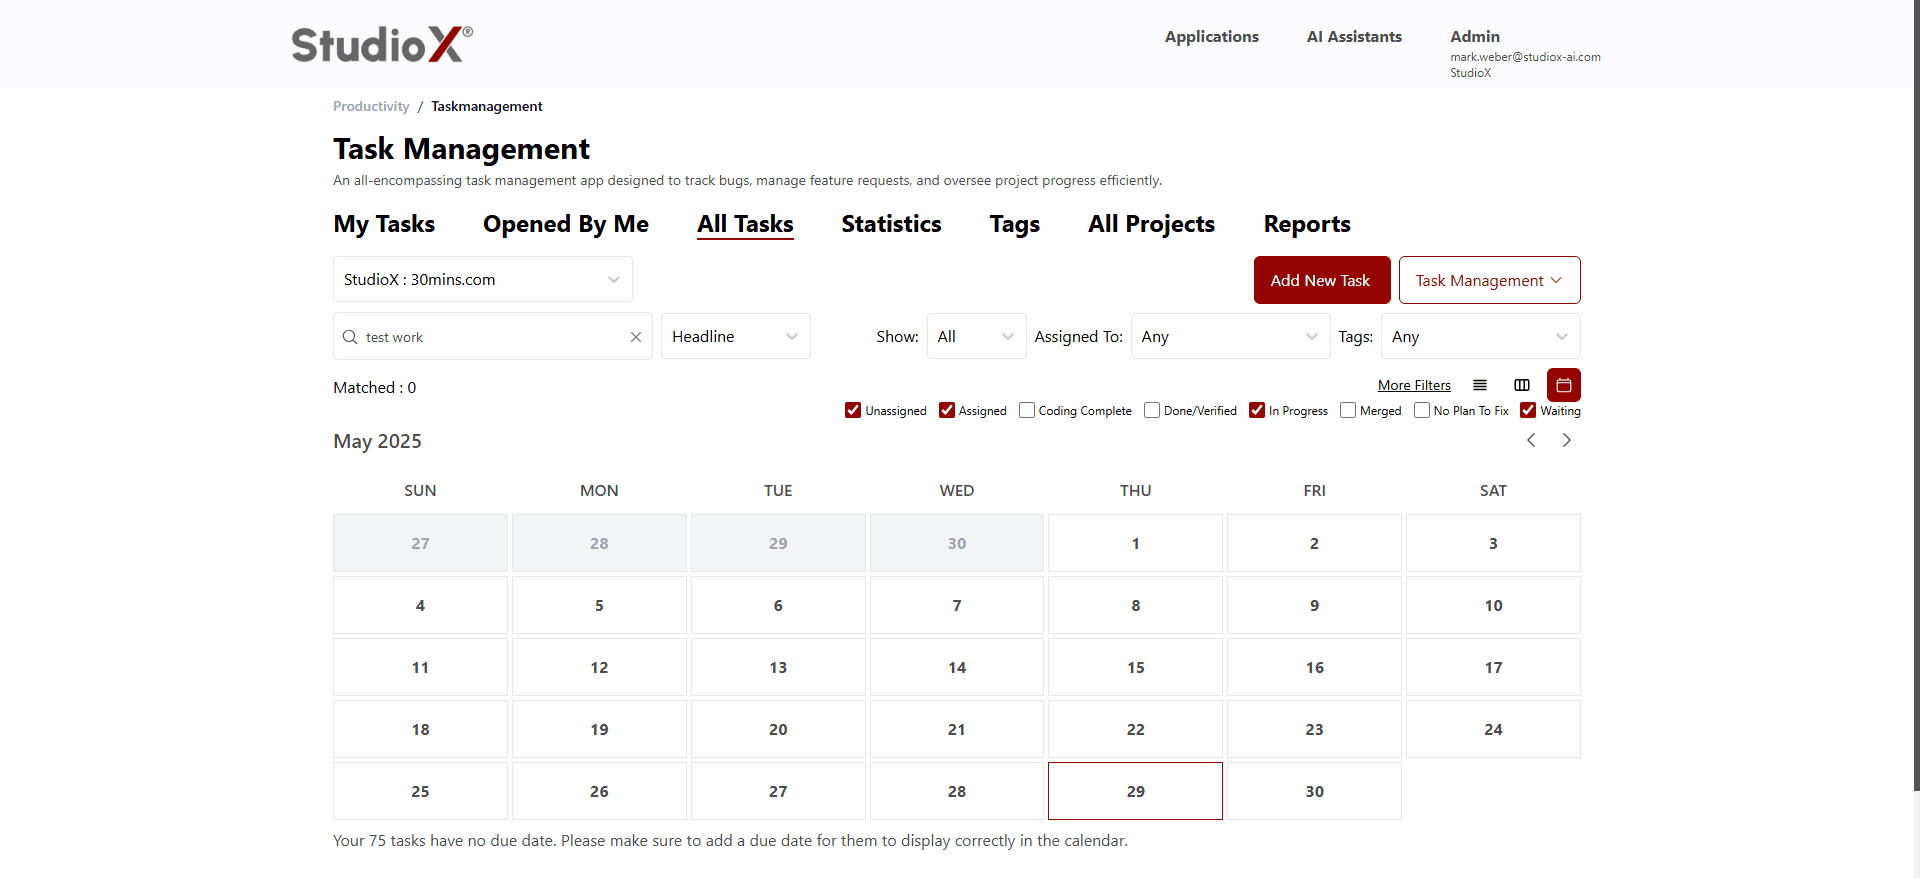Viewport: 1920px width, 878px height.
Task: Open the Assigned To dropdown
Action: tap(1230, 337)
